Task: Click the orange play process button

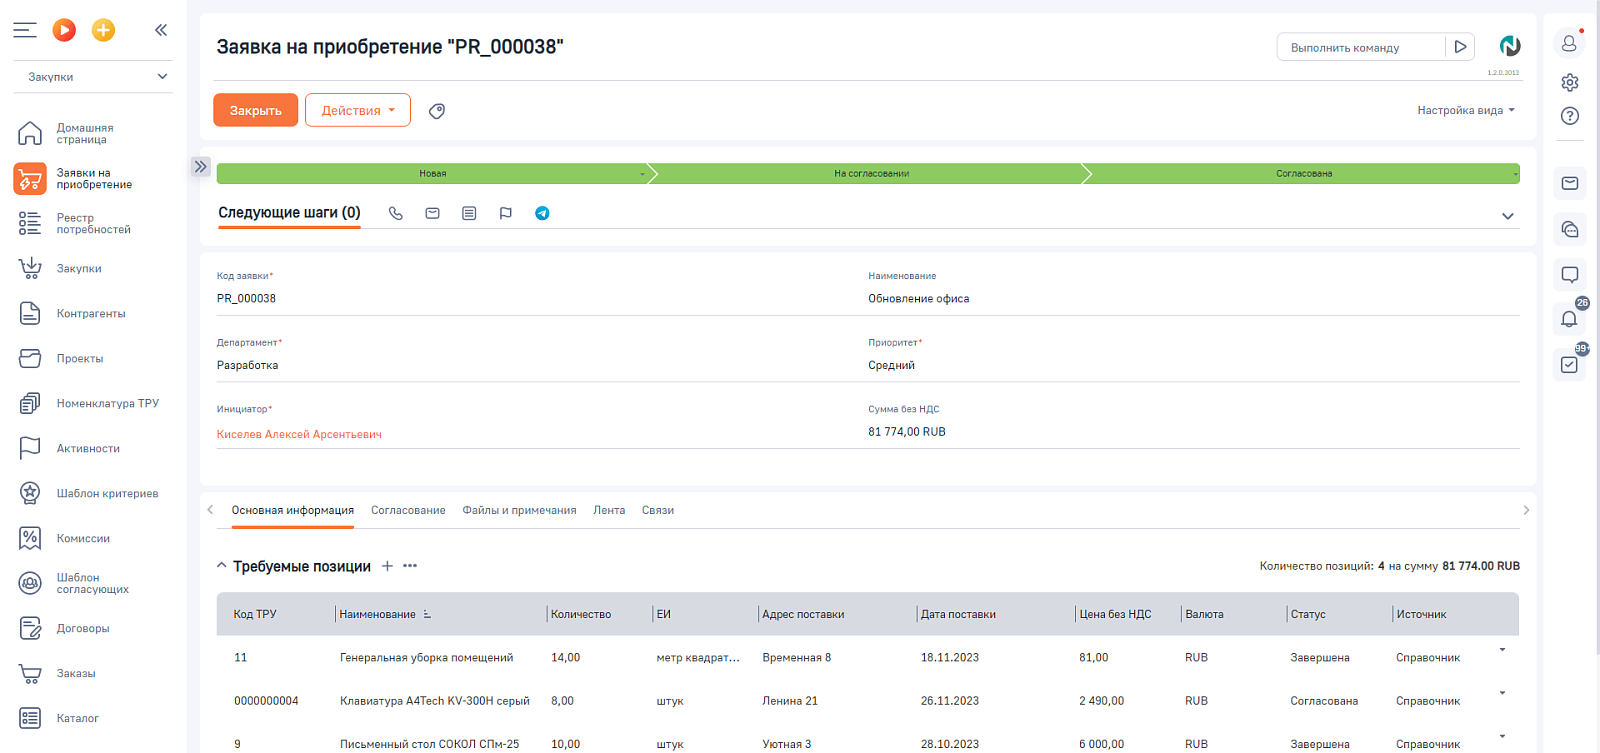Action: point(64,30)
